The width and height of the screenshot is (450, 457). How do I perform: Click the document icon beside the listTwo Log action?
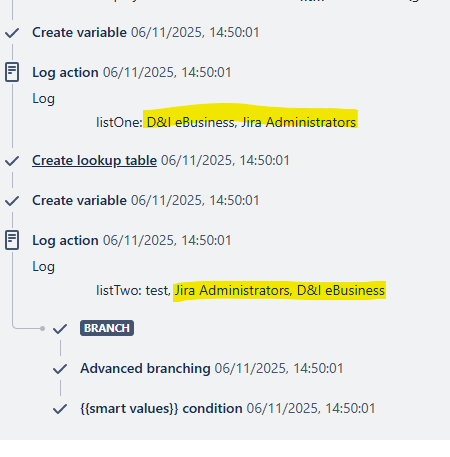coord(12,240)
